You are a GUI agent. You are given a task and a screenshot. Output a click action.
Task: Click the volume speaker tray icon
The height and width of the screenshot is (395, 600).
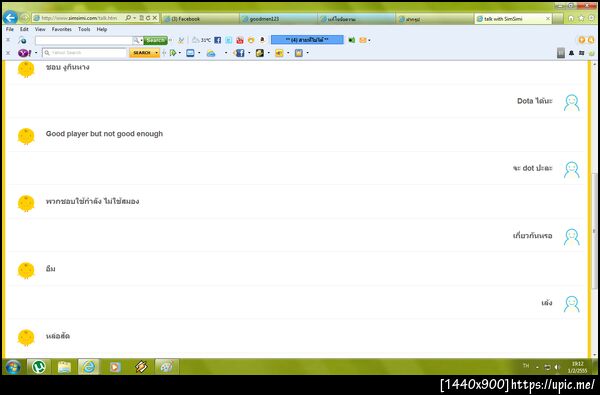coord(557,367)
